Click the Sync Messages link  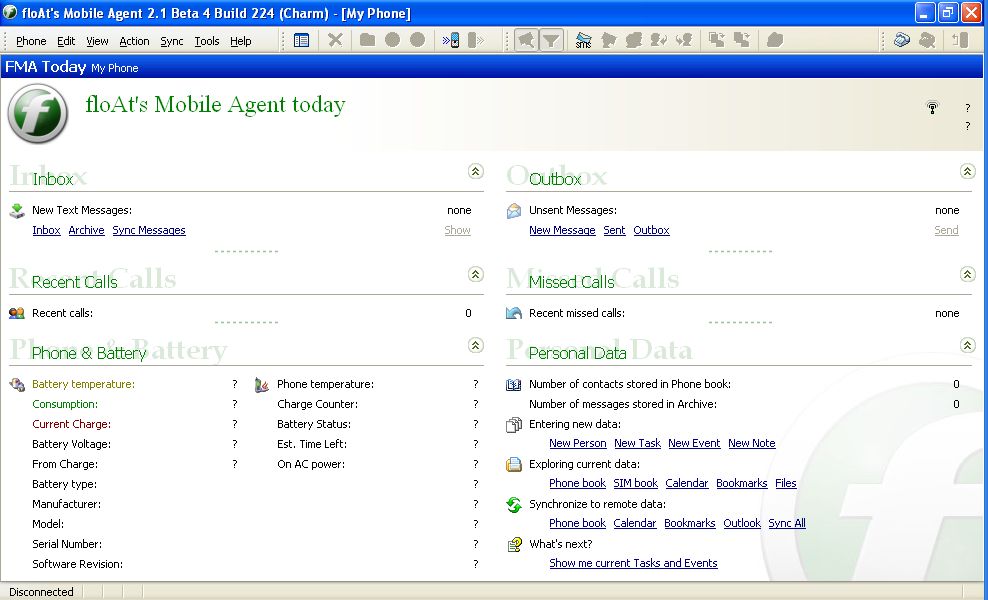coord(149,230)
